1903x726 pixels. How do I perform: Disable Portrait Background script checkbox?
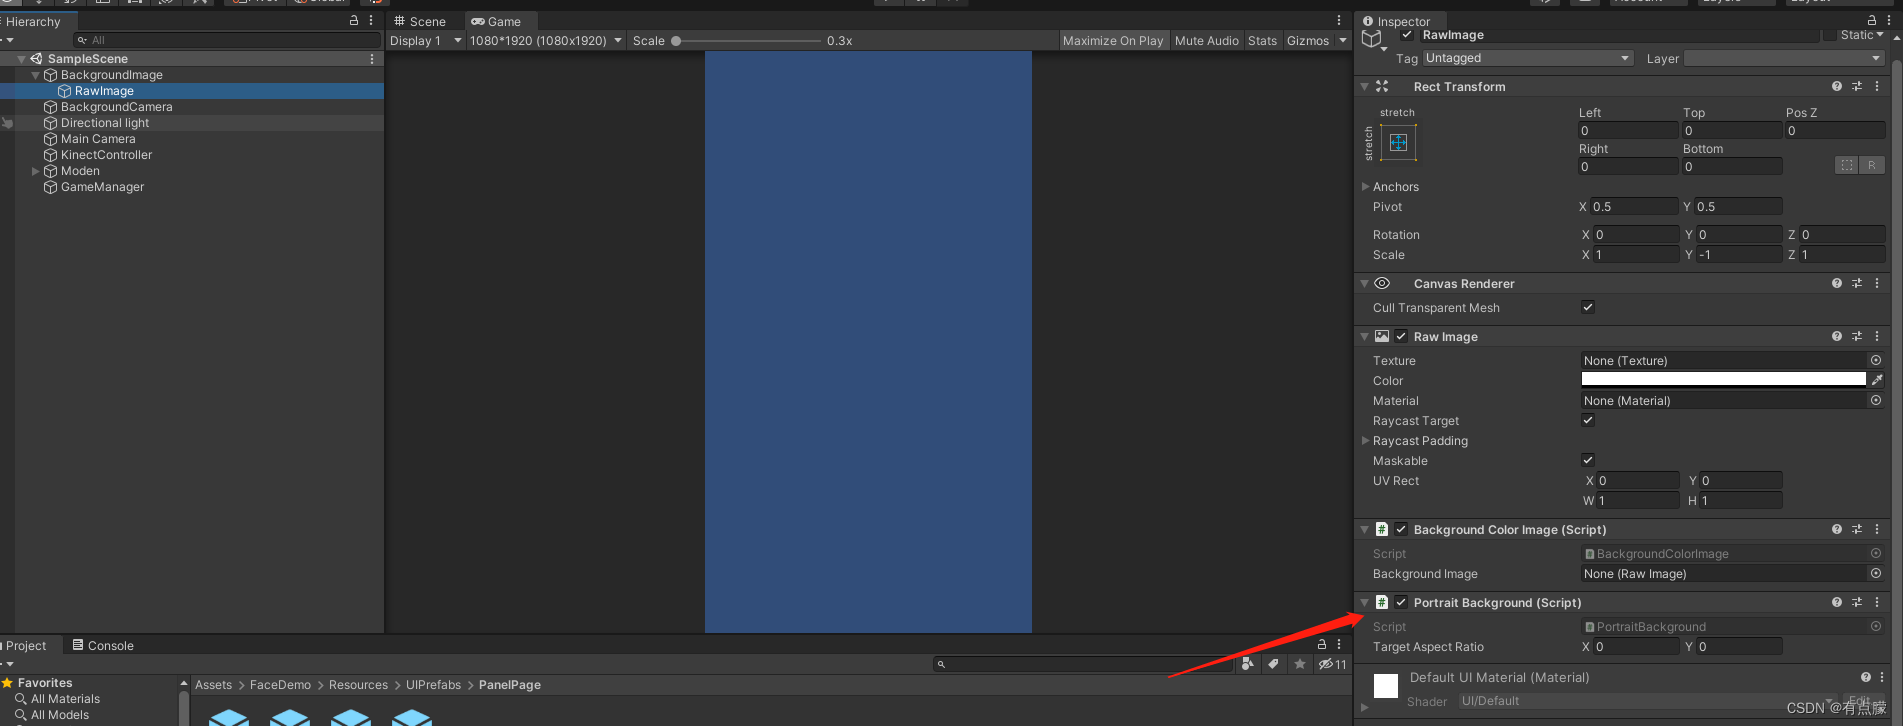(x=1401, y=603)
